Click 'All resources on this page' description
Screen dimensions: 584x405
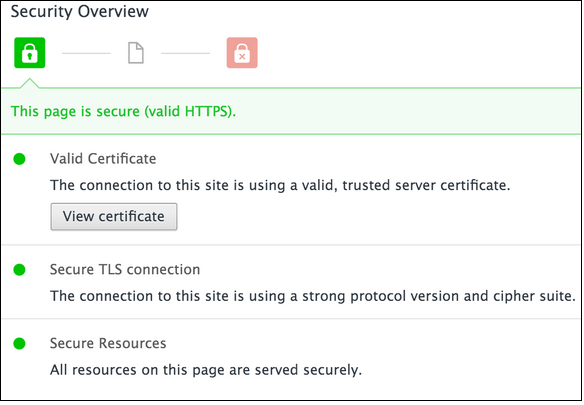[206, 370]
